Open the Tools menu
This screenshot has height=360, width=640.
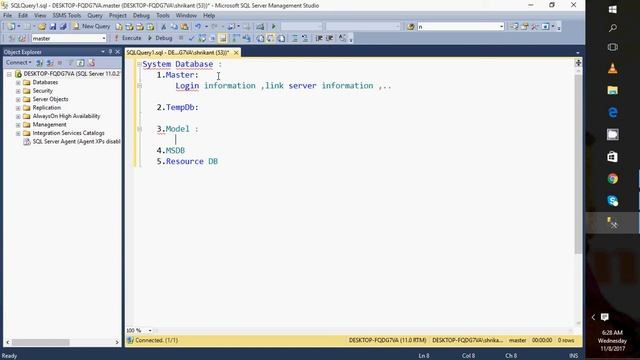(x=163, y=16)
